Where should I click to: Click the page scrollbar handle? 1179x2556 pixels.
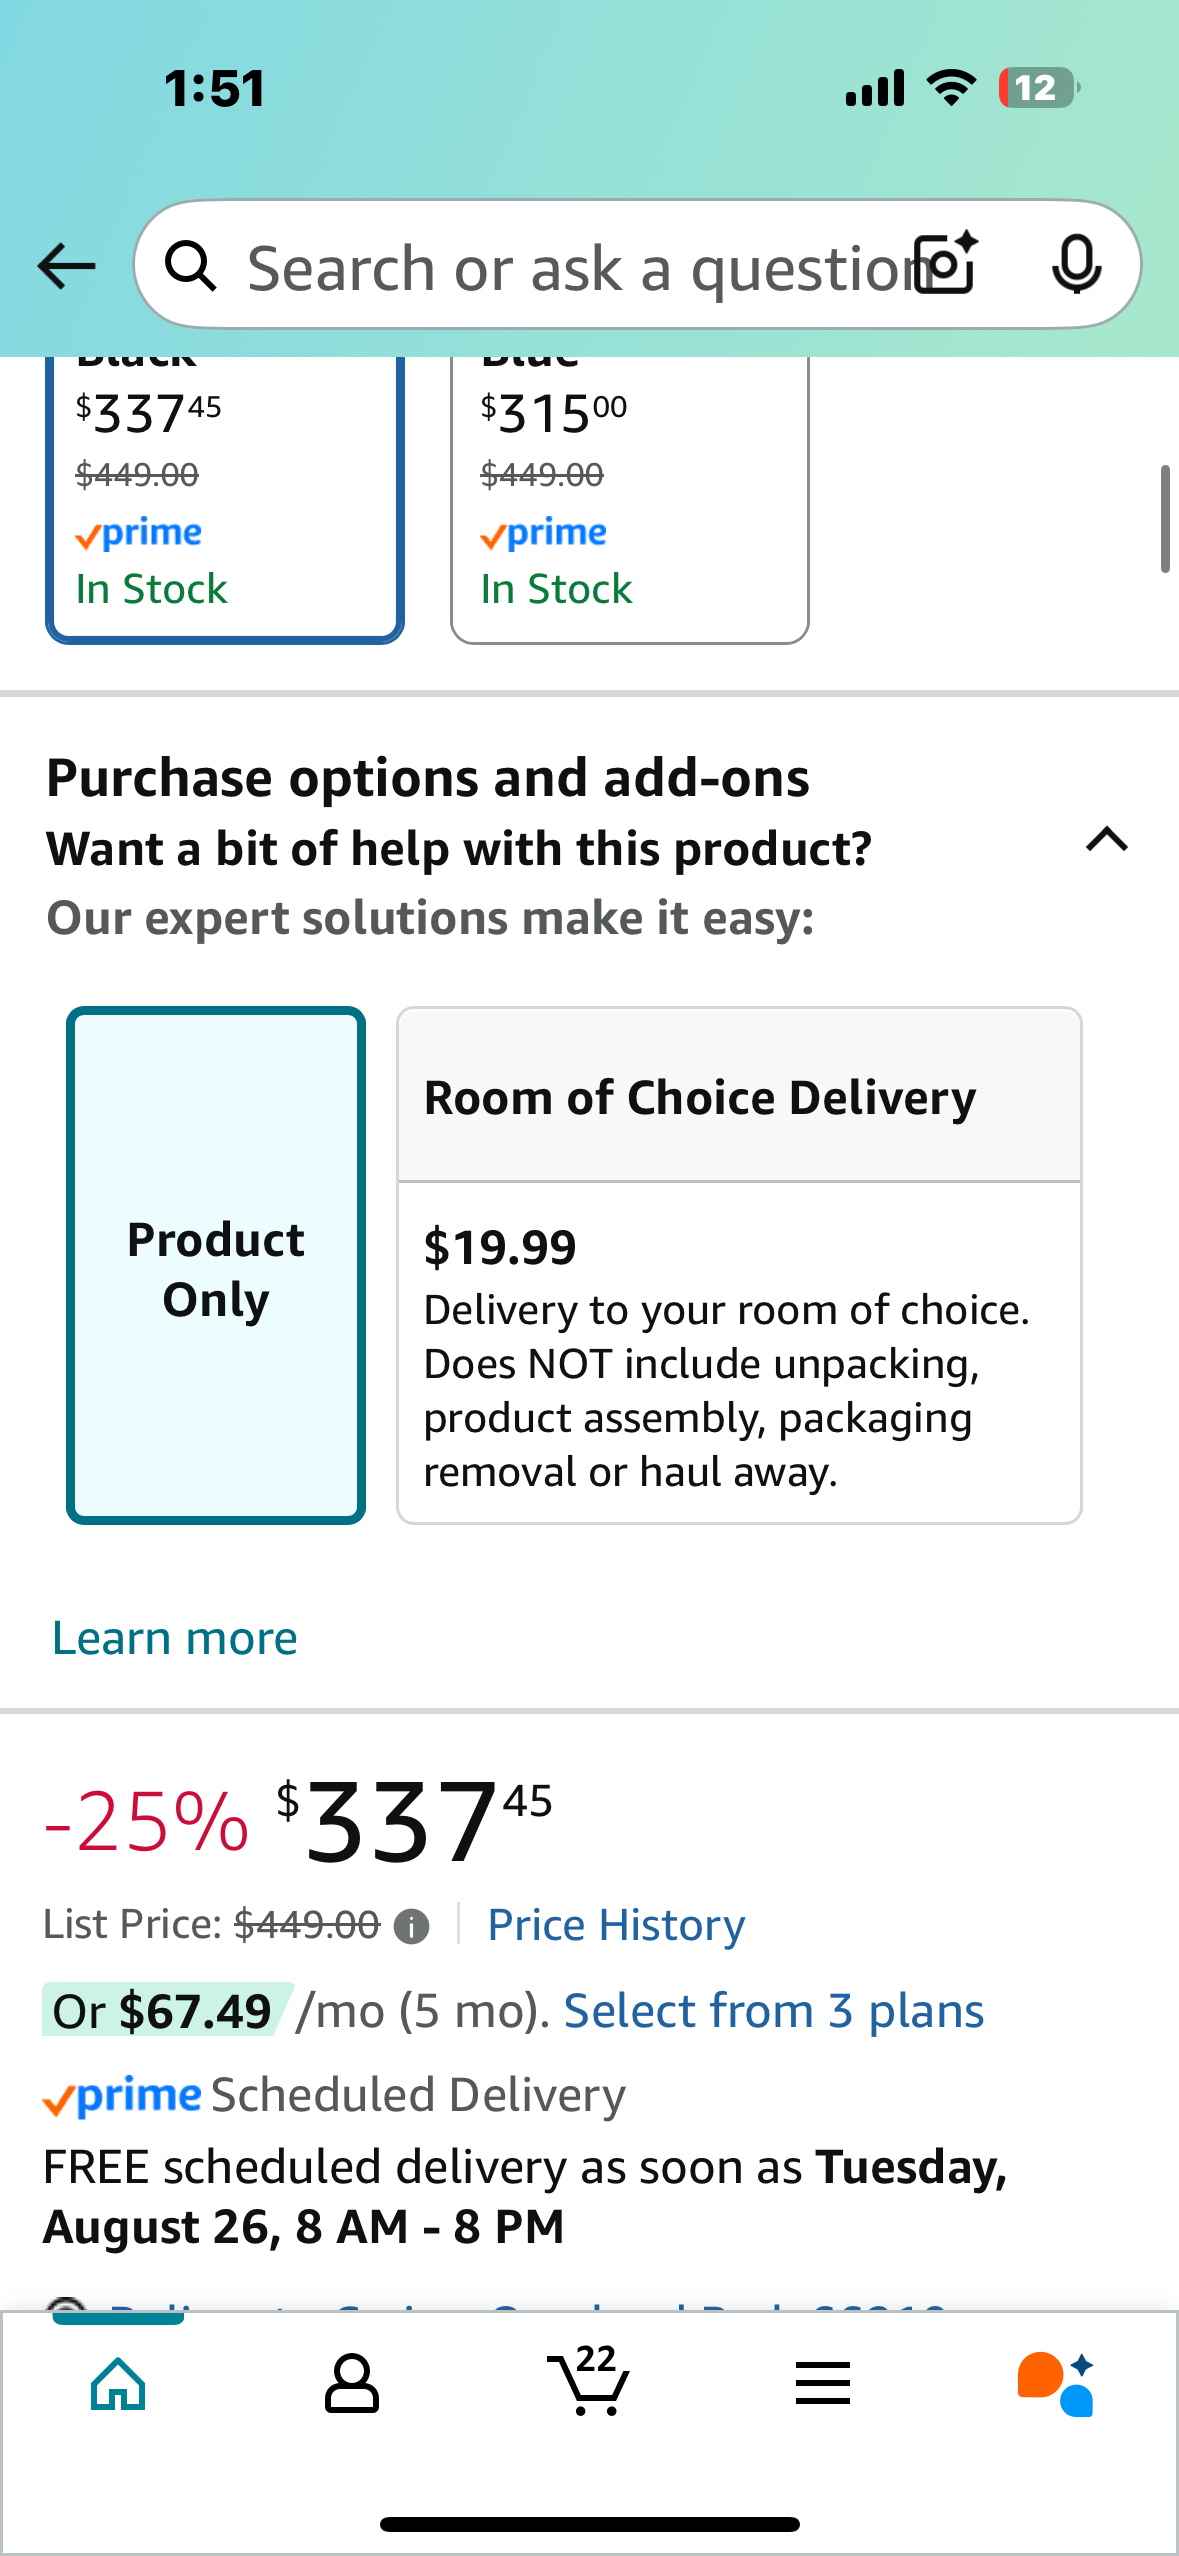click(1165, 518)
